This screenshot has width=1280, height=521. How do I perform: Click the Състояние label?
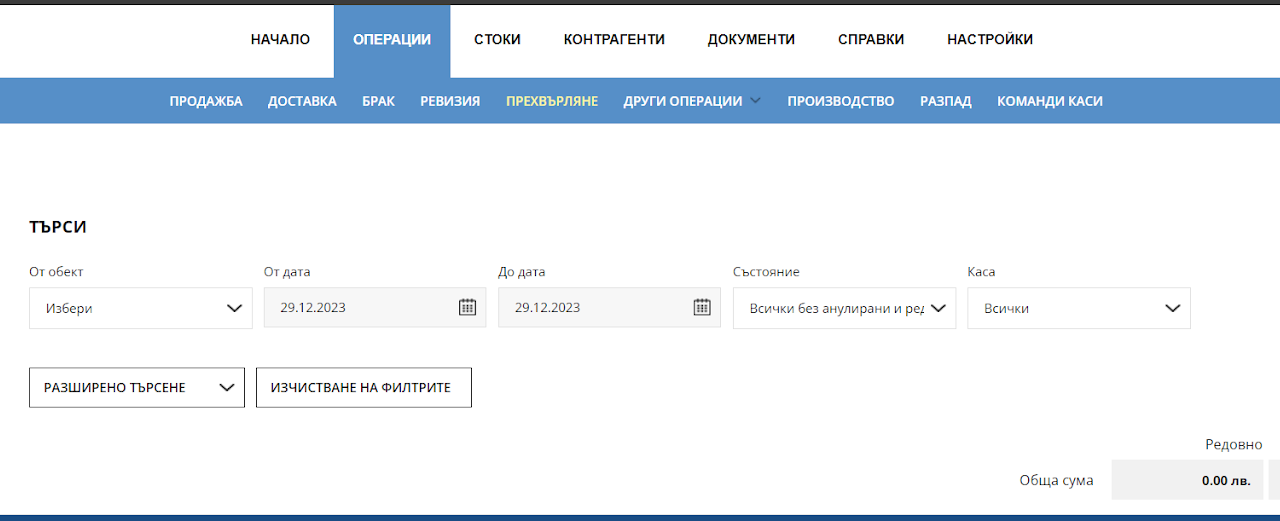[x=766, y=272]
